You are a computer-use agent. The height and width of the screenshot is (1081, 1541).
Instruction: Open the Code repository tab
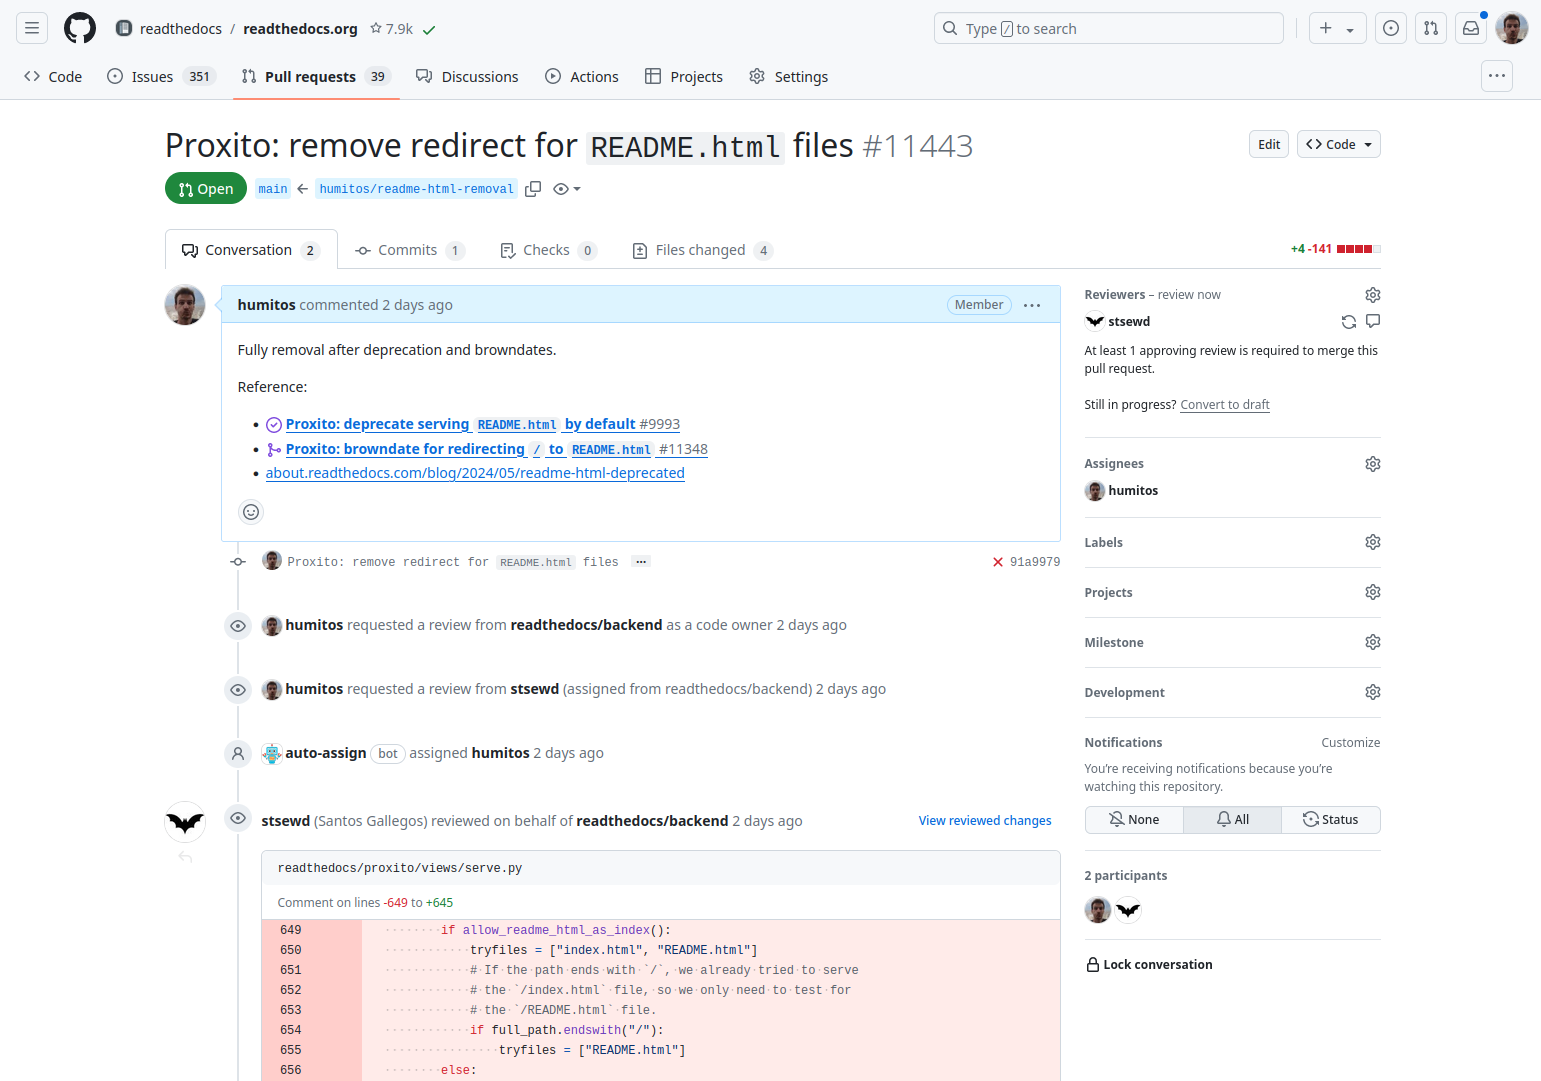click(53, 77)
